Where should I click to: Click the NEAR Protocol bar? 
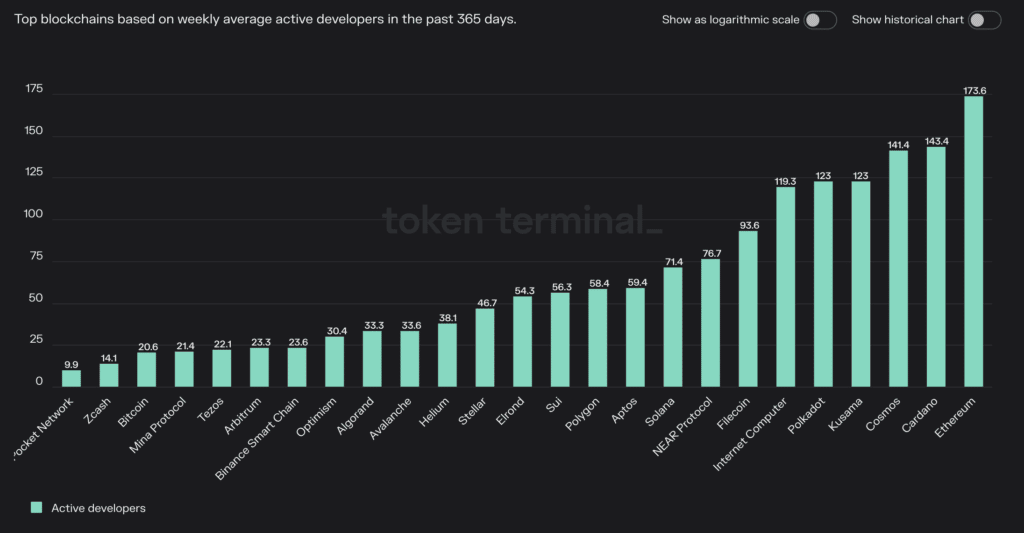coord(710,323)
